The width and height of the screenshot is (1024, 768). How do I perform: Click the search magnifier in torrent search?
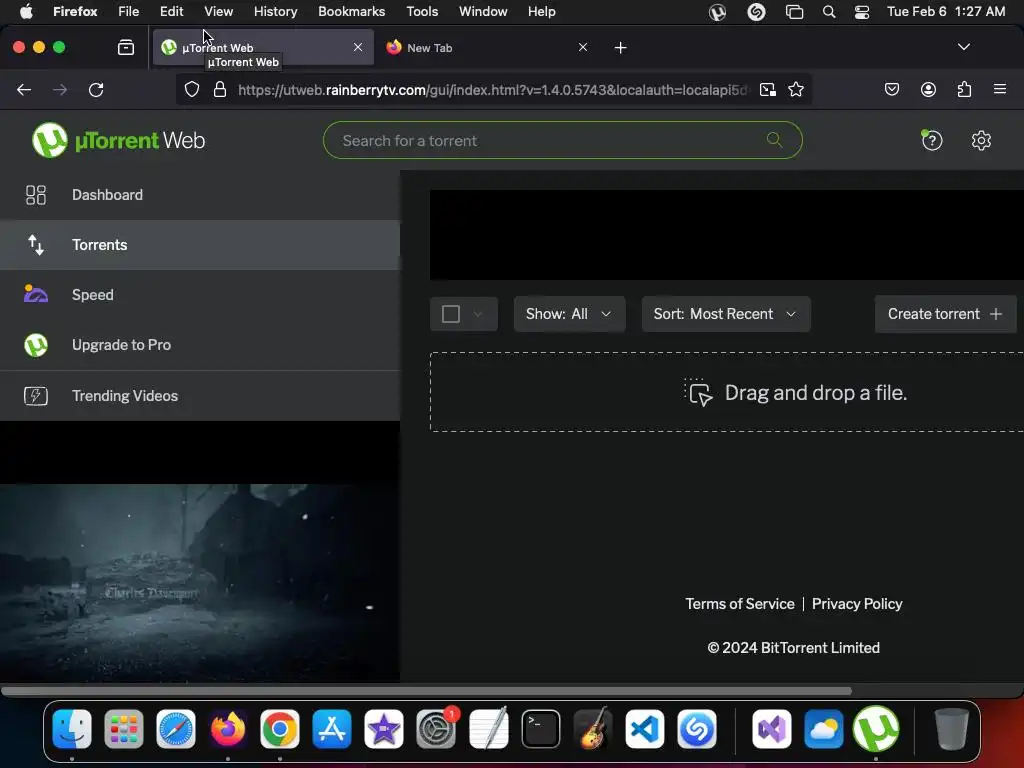pyautogui.click(x=775, y=140)
